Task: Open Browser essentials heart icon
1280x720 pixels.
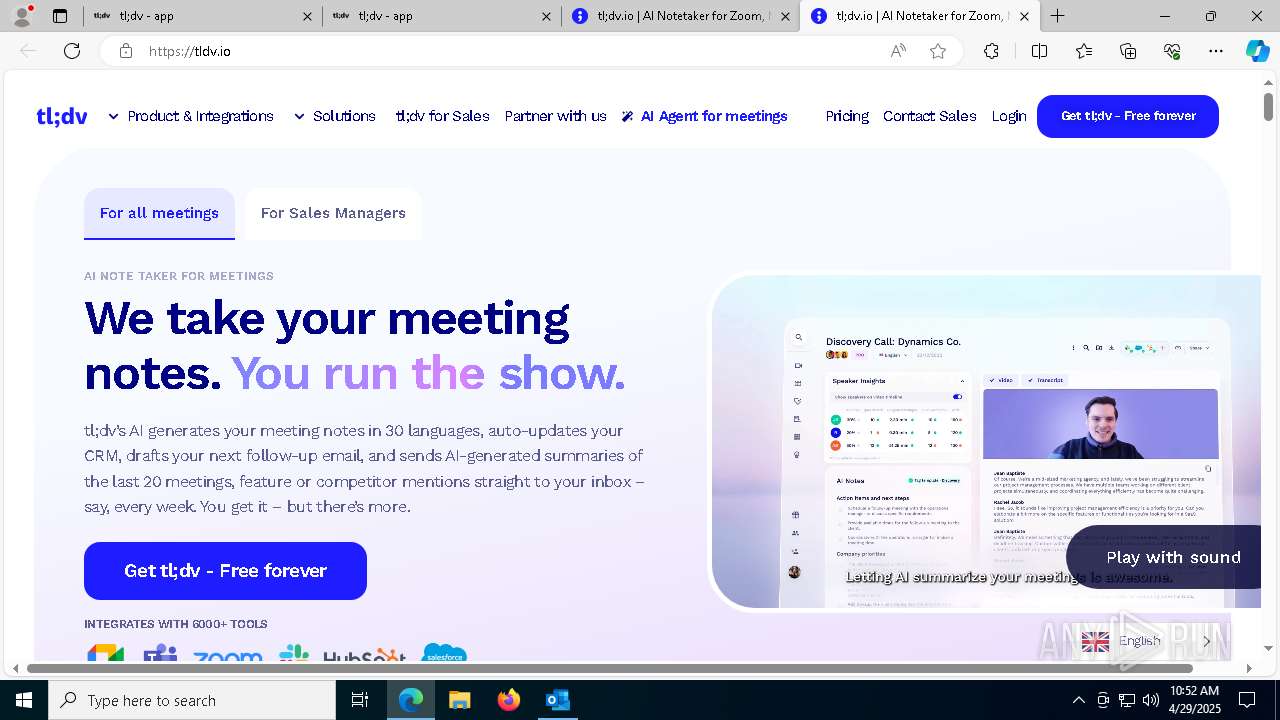Action: (x=1172, y=51)
